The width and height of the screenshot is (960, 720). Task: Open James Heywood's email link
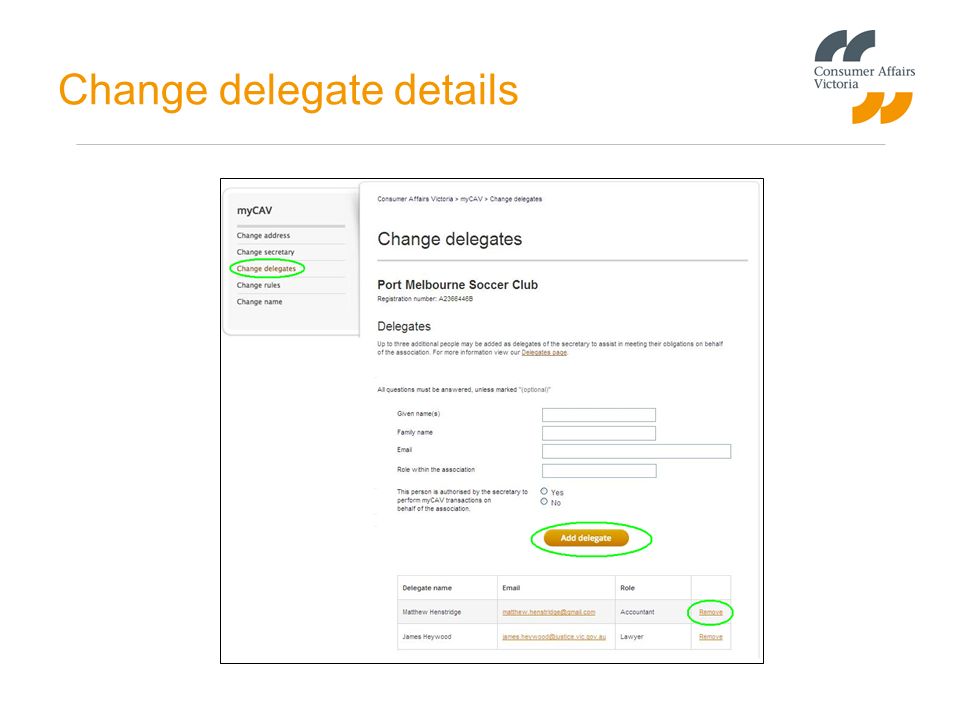coord(554,637)
